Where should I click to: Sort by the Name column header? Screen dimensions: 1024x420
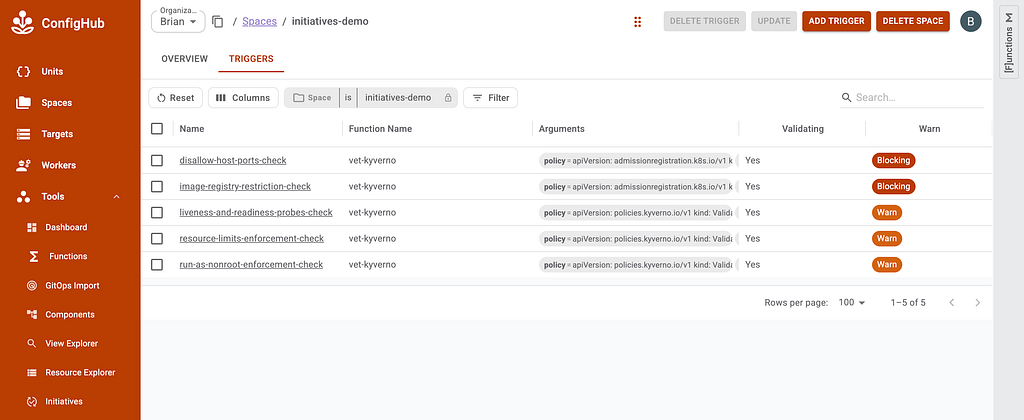[x=192, y=129]
